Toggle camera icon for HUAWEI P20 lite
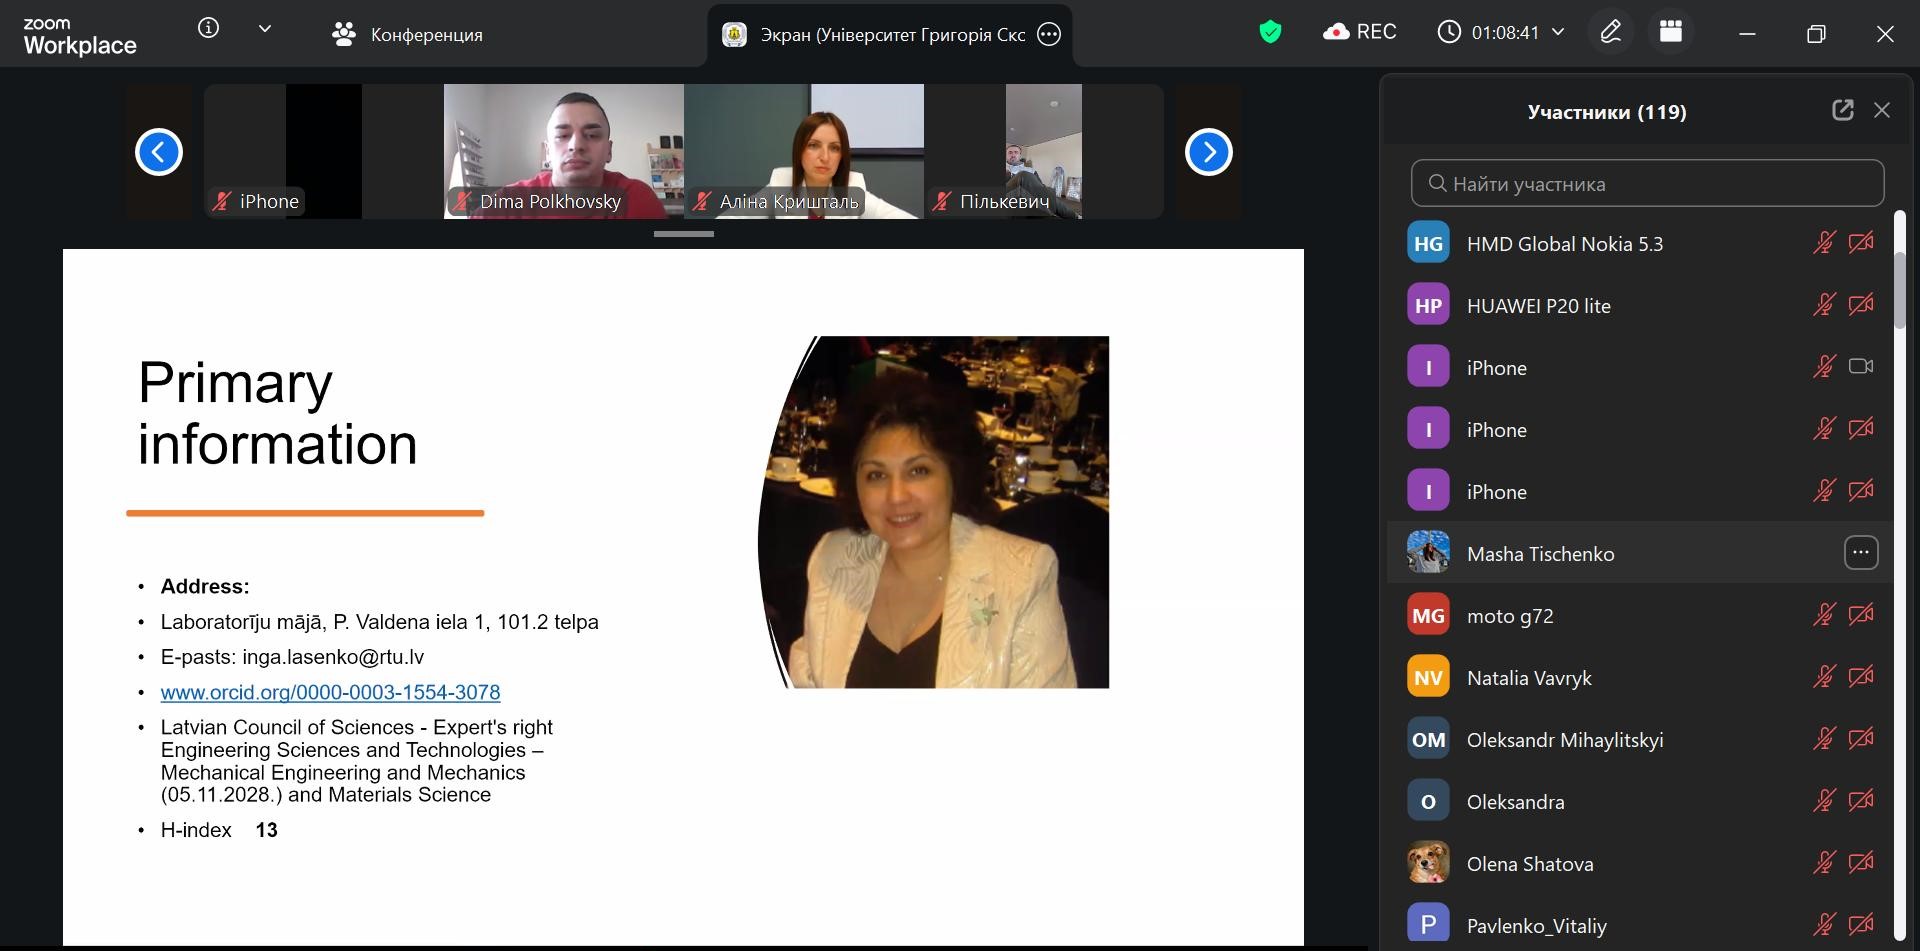The image size is (1920, 951). [x=1860, y=305]
